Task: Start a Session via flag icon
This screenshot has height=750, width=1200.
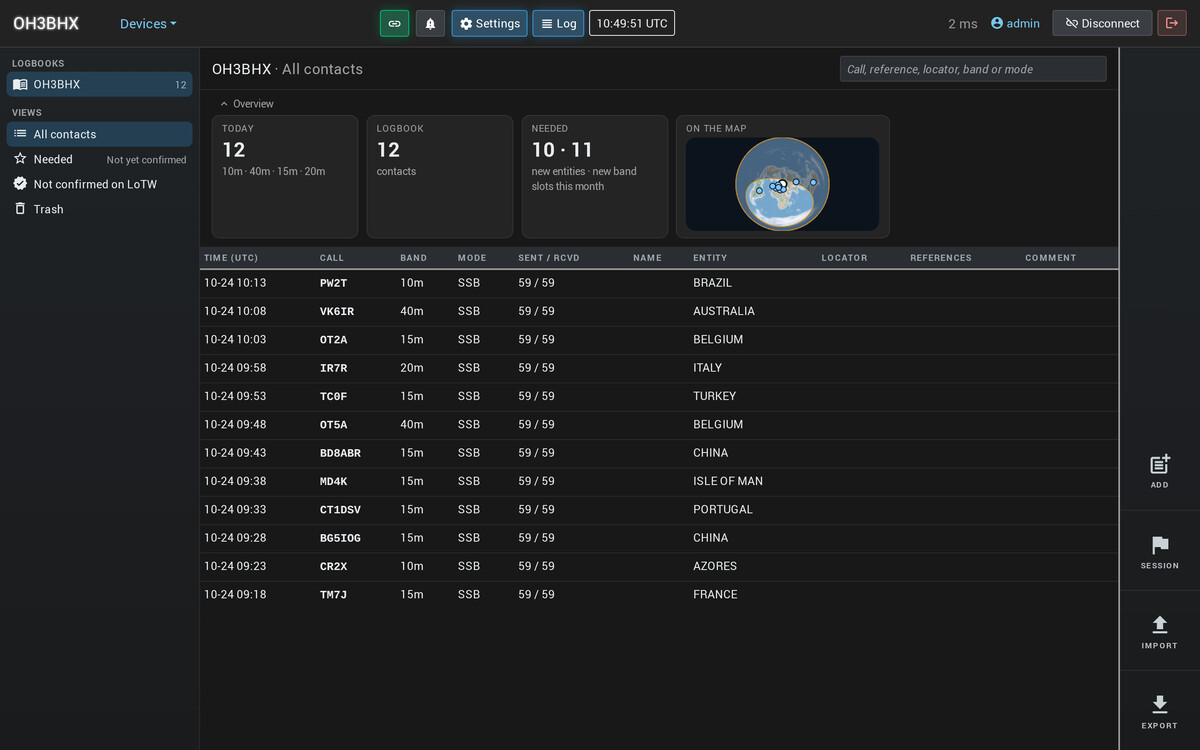Action: [1160, 545]
